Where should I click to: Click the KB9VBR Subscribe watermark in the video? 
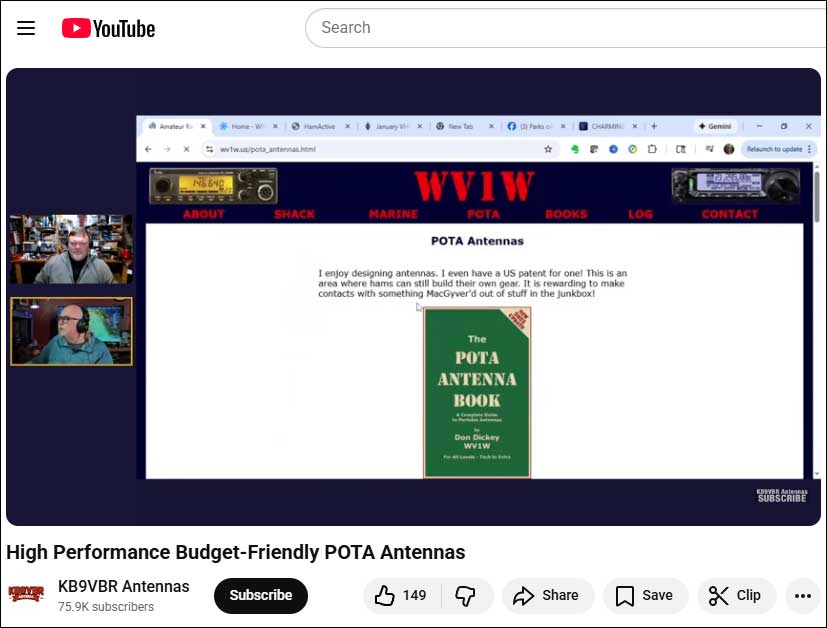781,495
